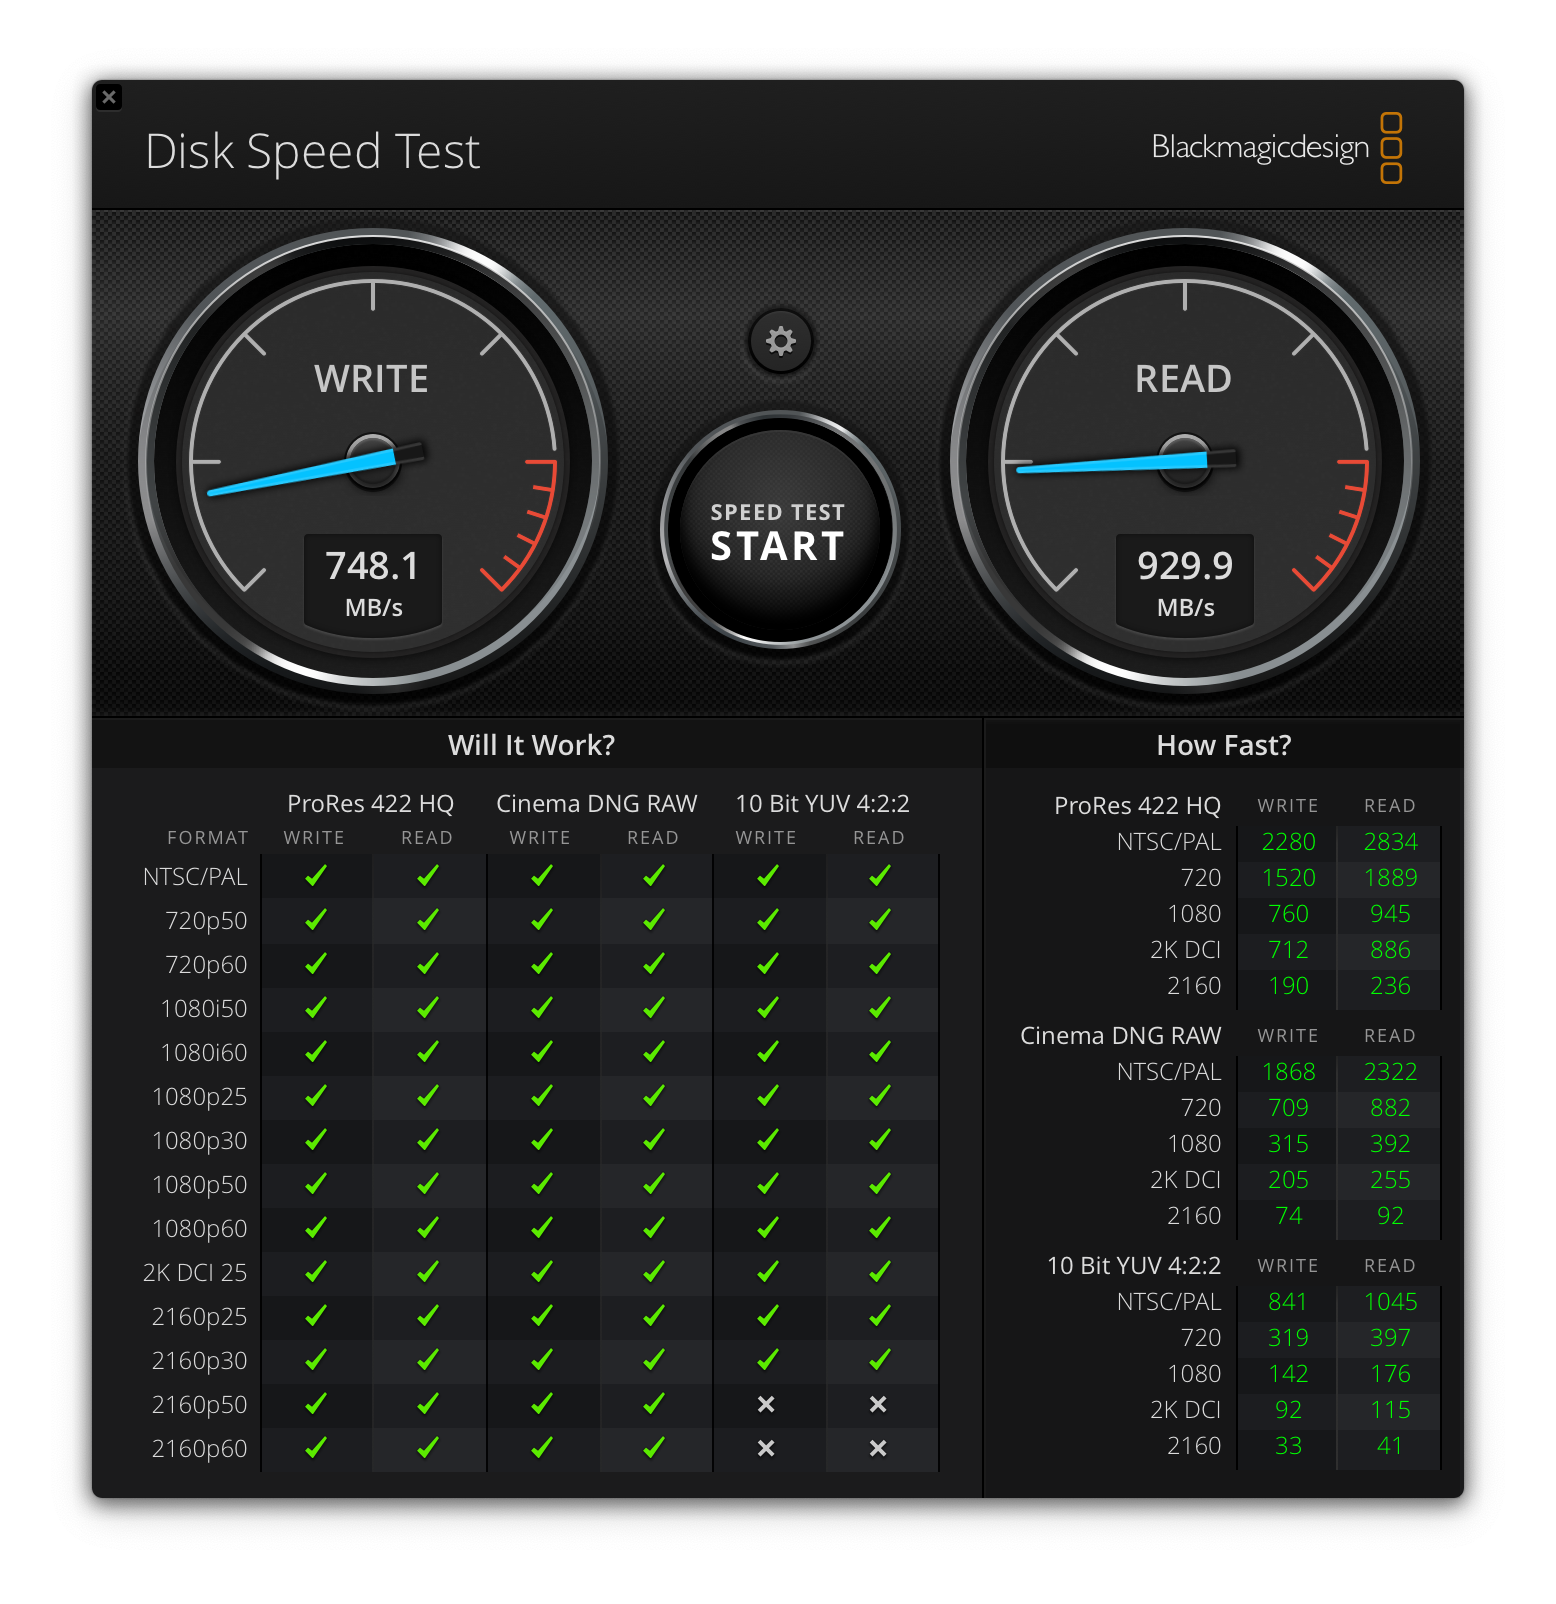Click the Disk Speed Test title
Image resolution: width=1556 pixels, height=1604 pixels.
point(313,152)
